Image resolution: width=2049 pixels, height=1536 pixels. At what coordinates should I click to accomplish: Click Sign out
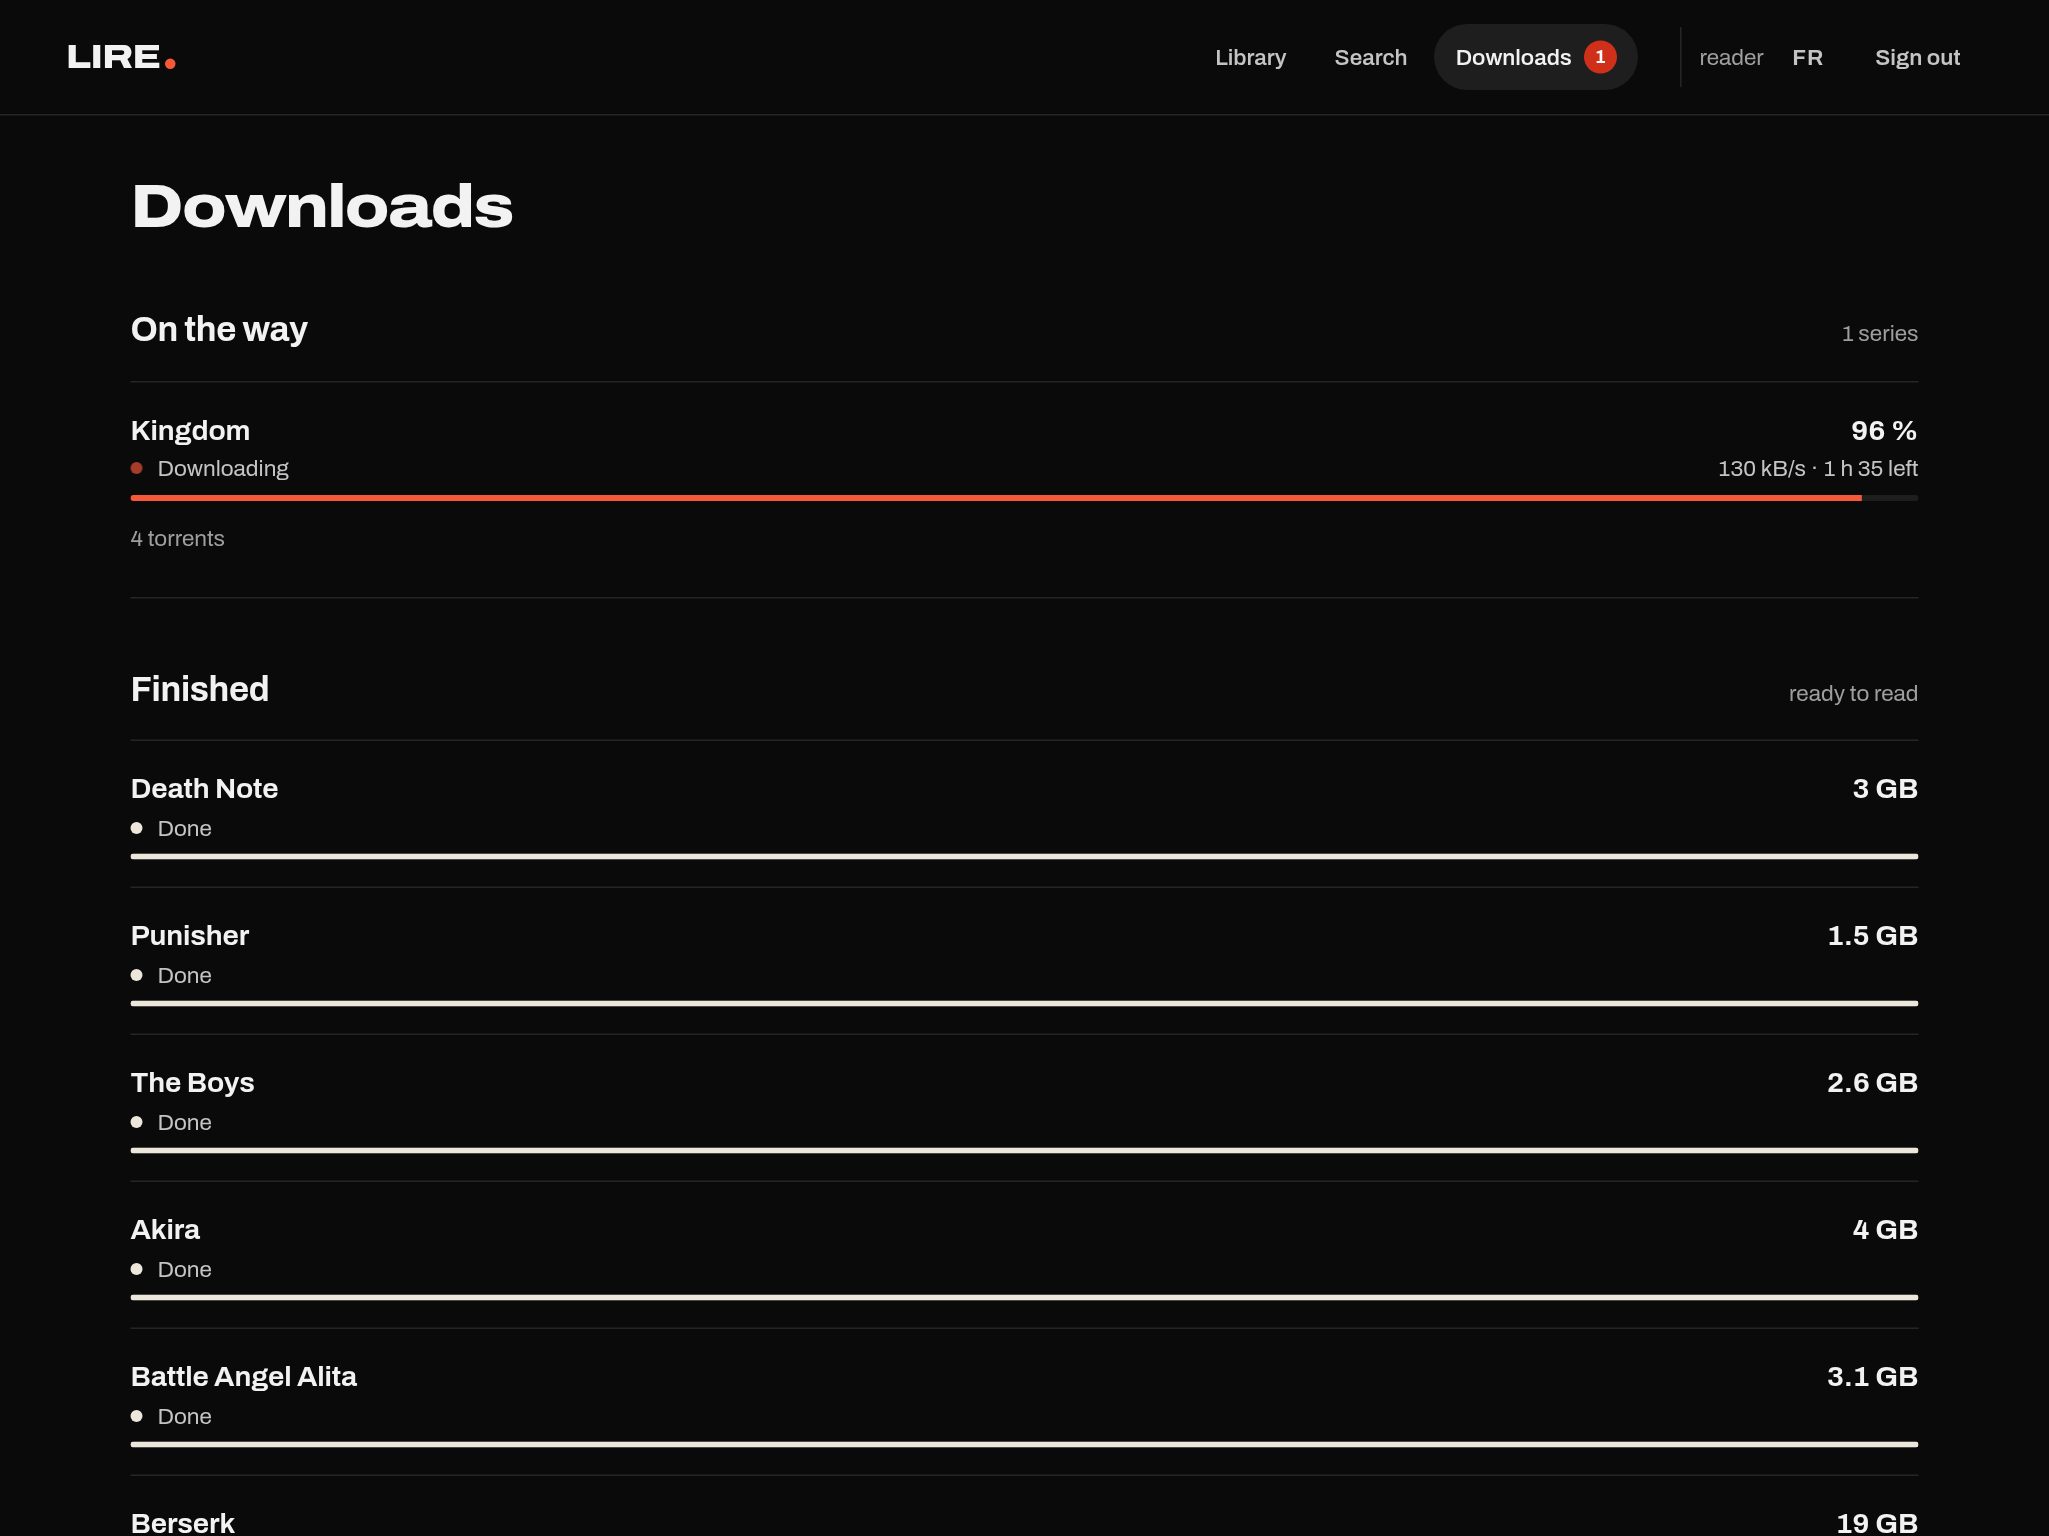point(1917,57)
